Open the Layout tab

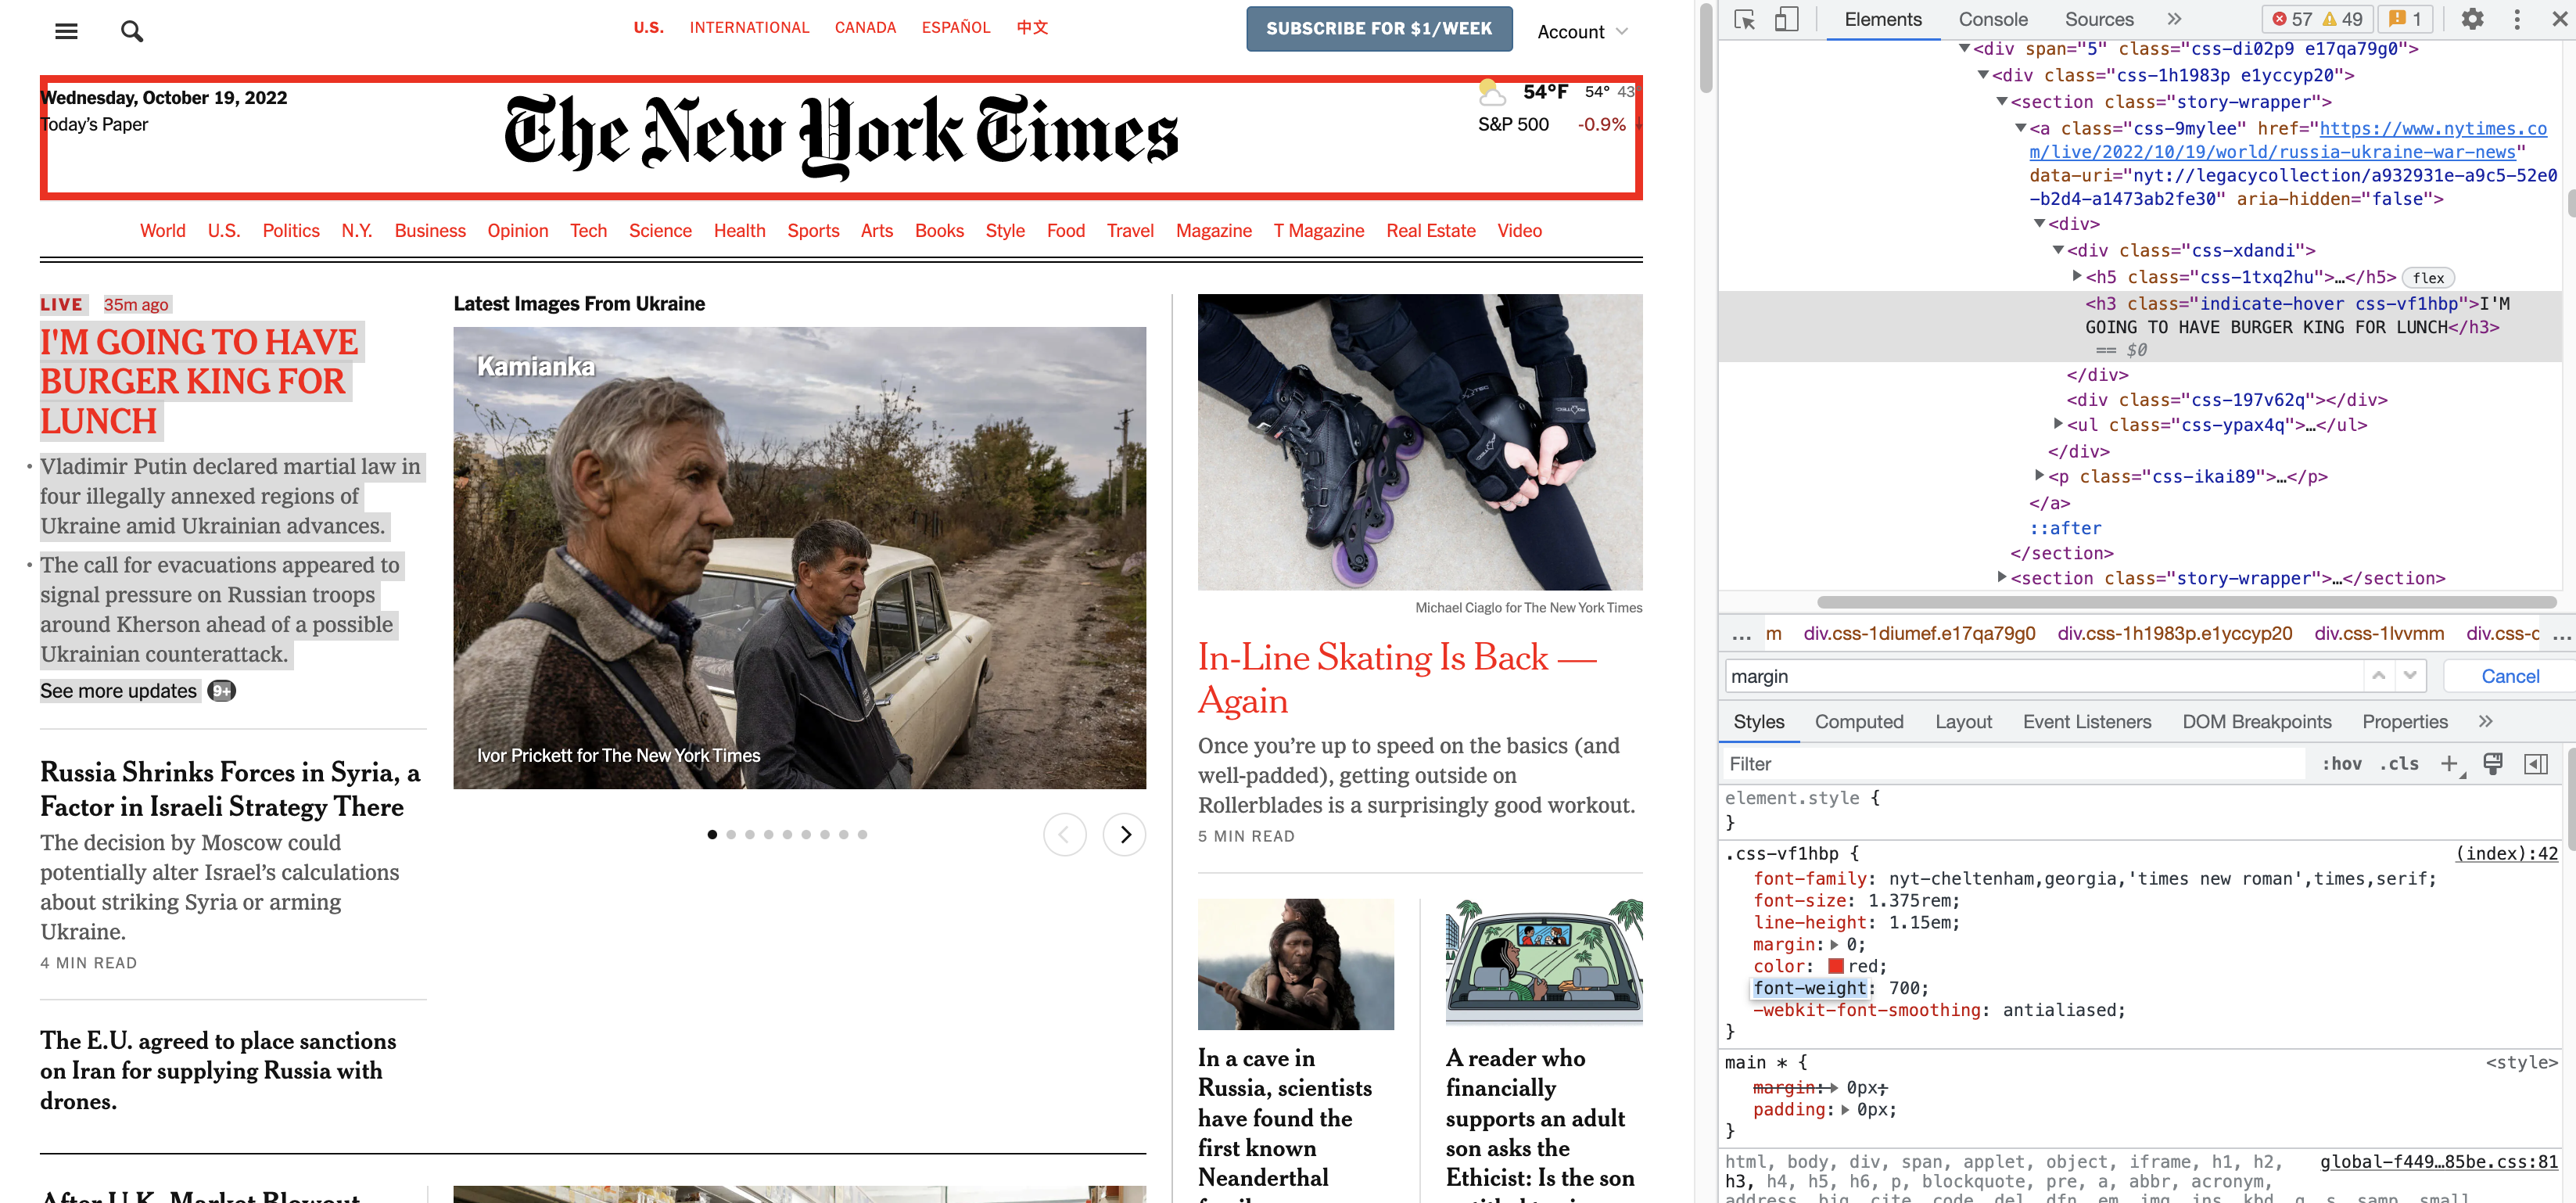1963,721
